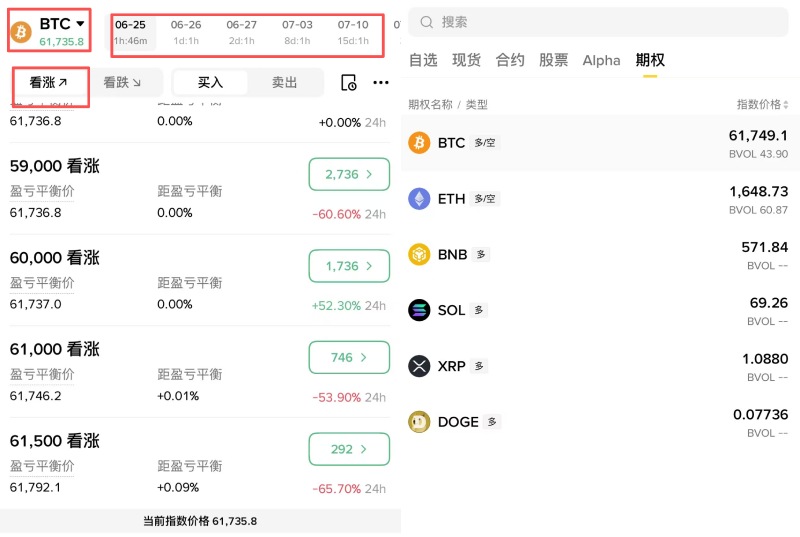Open the 61,500 call price button 292

[349, 449]
